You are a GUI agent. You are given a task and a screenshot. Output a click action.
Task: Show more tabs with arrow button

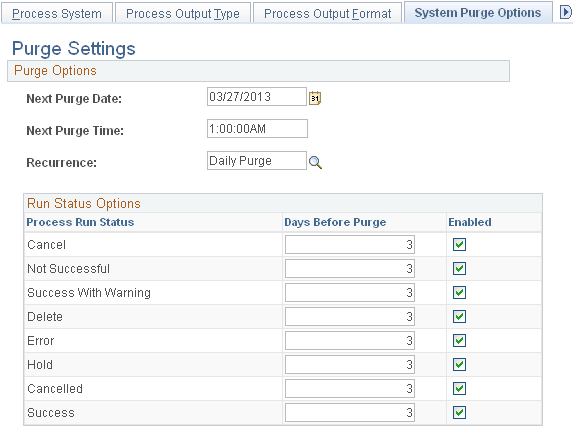pos(566,13)
